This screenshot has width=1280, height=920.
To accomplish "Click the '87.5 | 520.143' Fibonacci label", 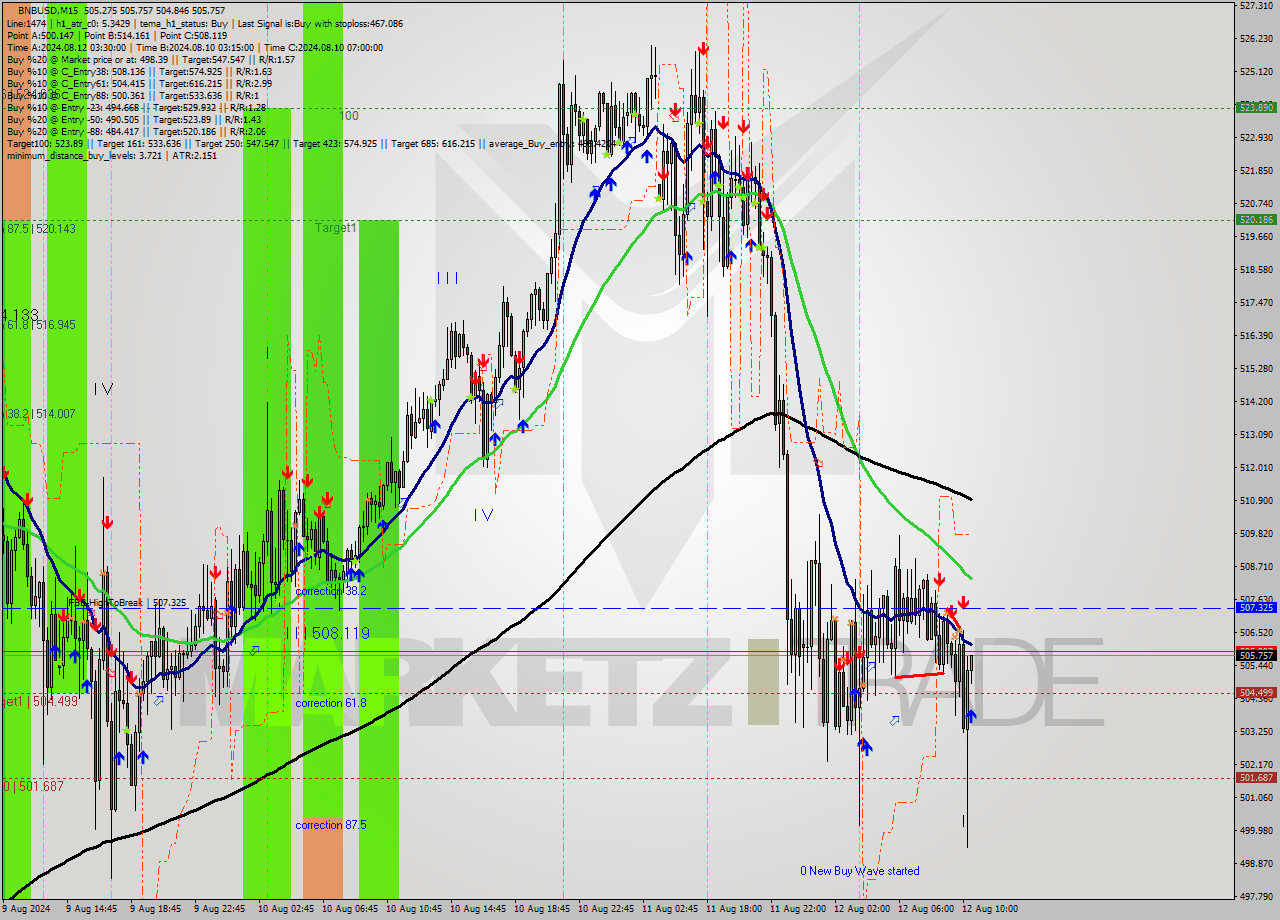I will click(42, 228).
